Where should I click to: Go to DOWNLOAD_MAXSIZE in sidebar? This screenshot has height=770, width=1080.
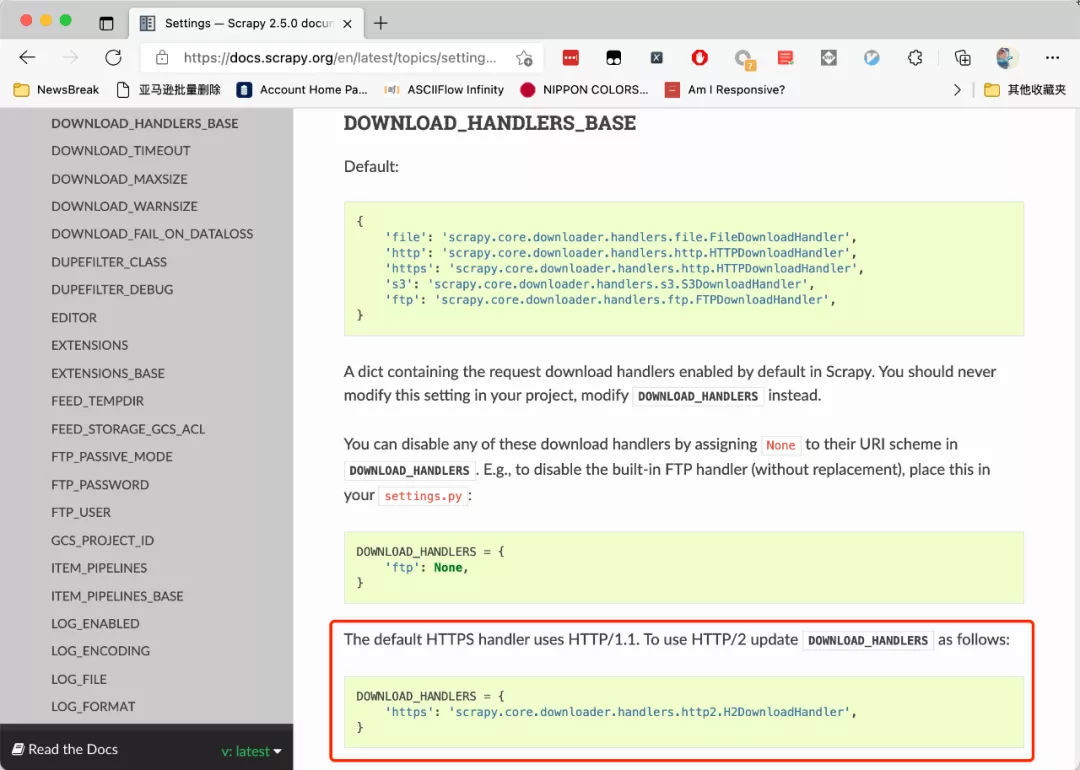point(119,179)
